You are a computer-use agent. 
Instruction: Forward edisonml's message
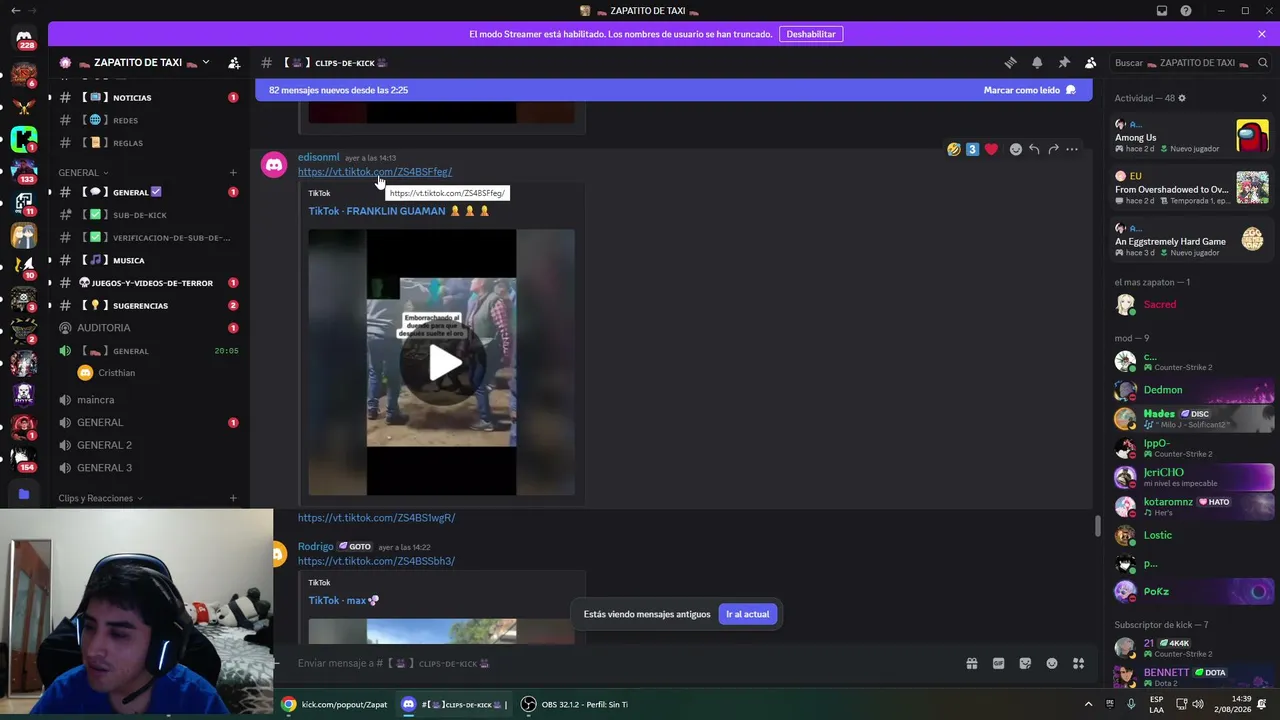point(1053,149)
